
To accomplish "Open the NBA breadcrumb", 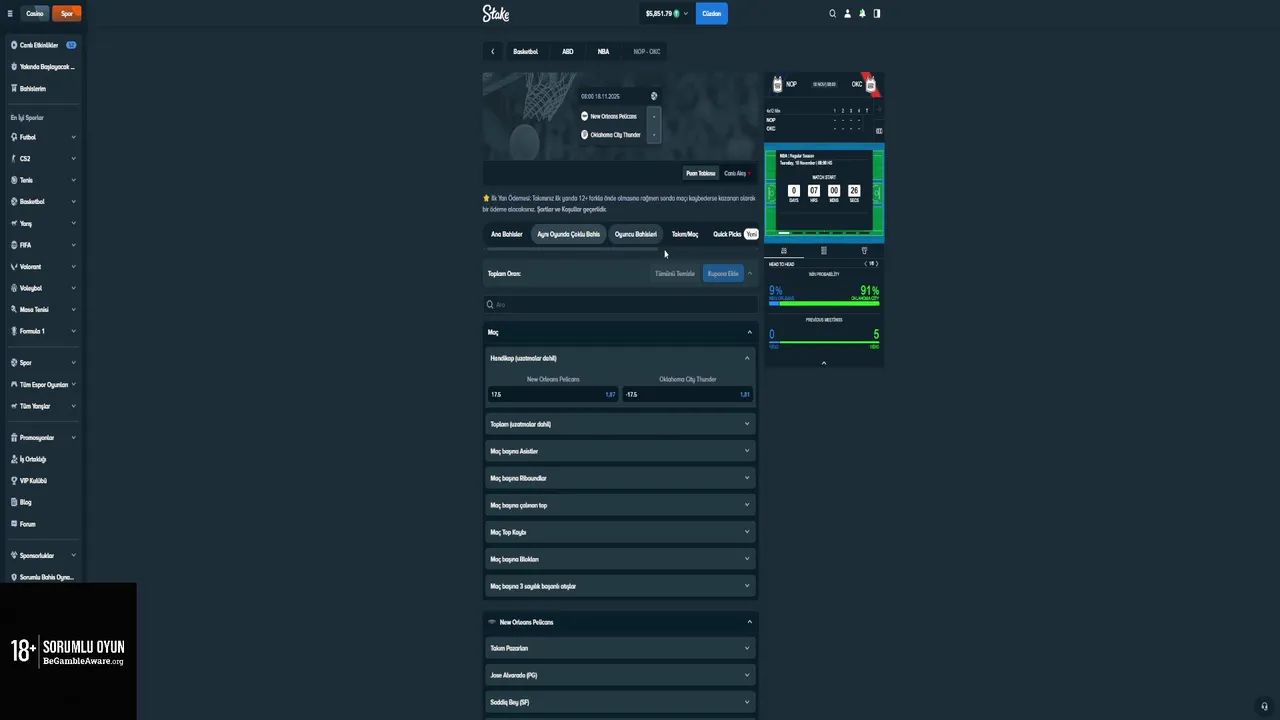I will coord(603,52).
